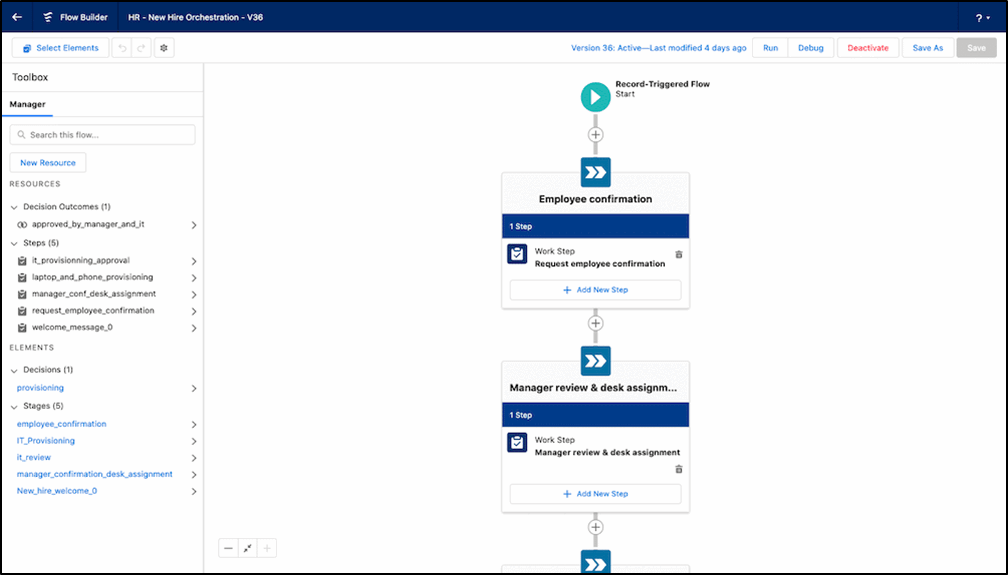Click the New Resource button
Screen dimensions: 1008x575
point(48,163)
